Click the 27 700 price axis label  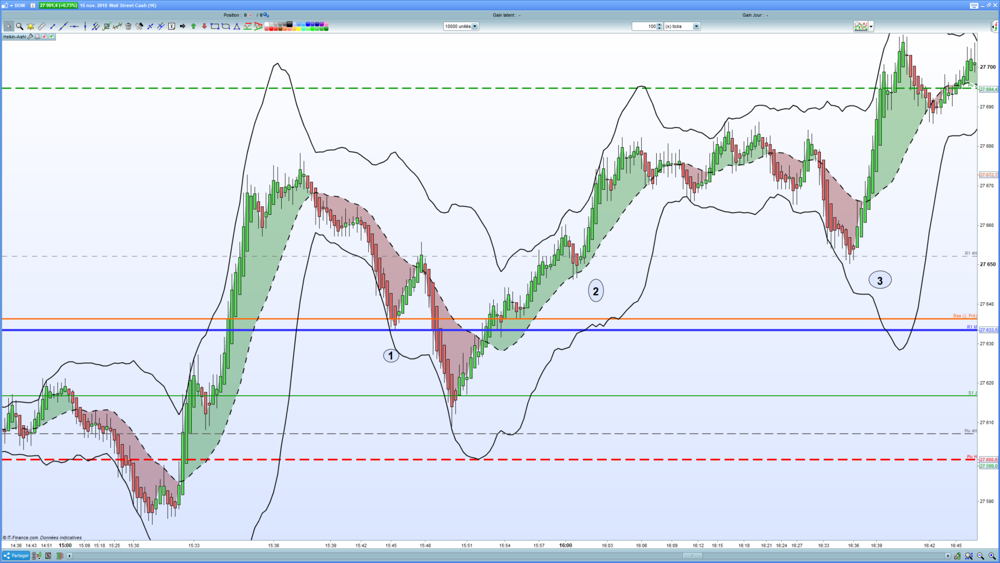pyautogui.click(x=987, y=67)
